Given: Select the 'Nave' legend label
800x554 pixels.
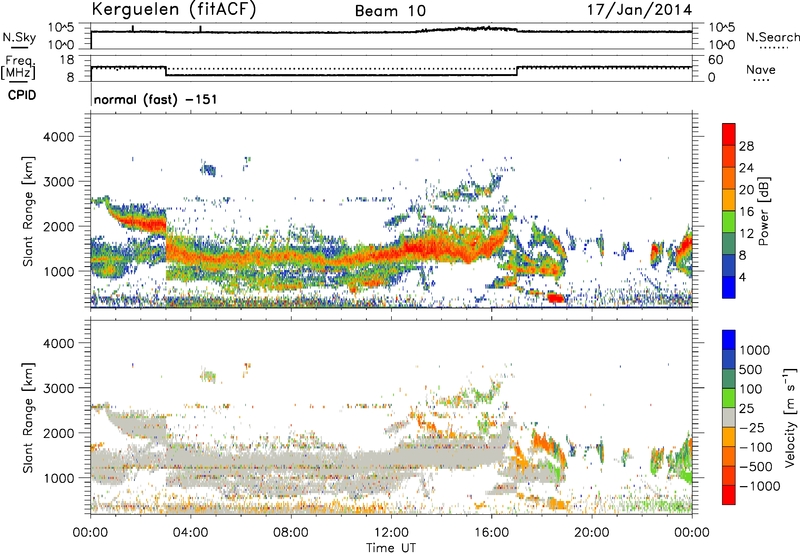Looking at the screenshot, I should (761, 69).
